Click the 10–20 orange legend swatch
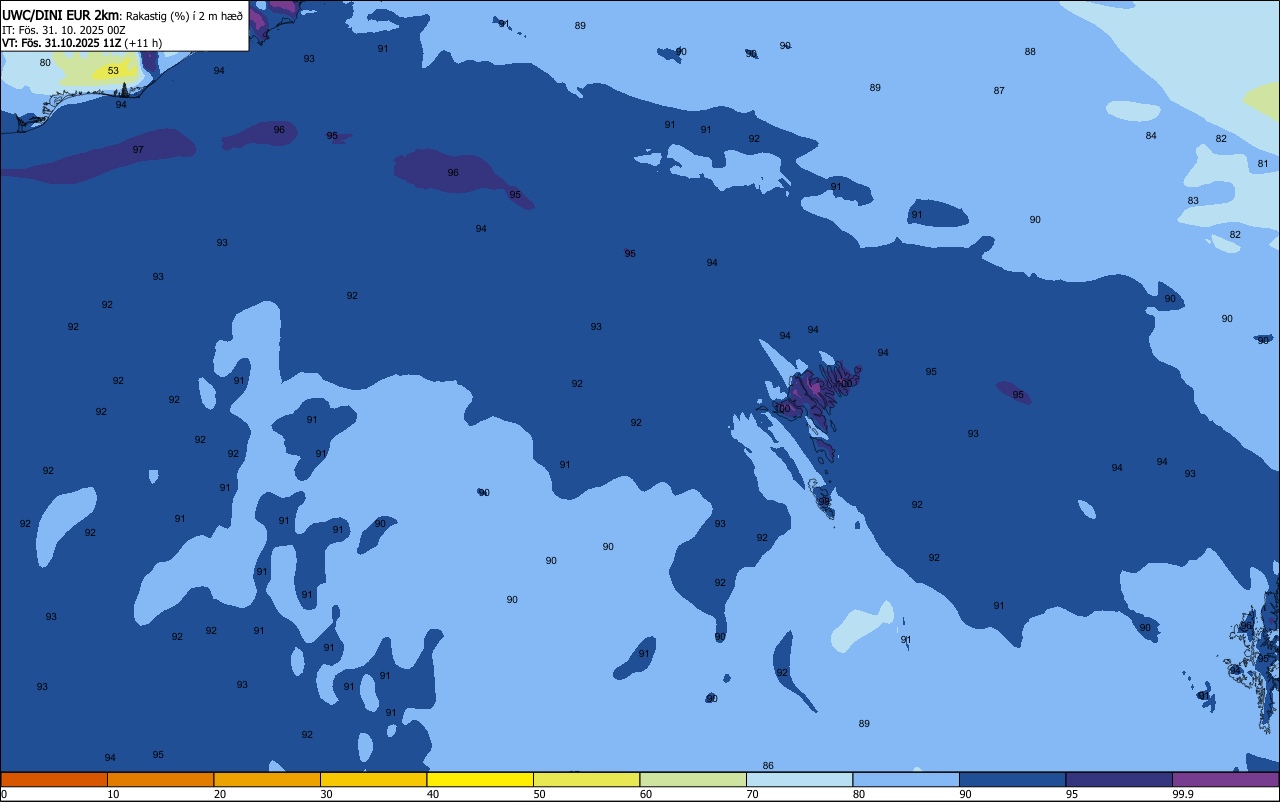Screen dimensions: 1280x802 click(x=160, y=779)
